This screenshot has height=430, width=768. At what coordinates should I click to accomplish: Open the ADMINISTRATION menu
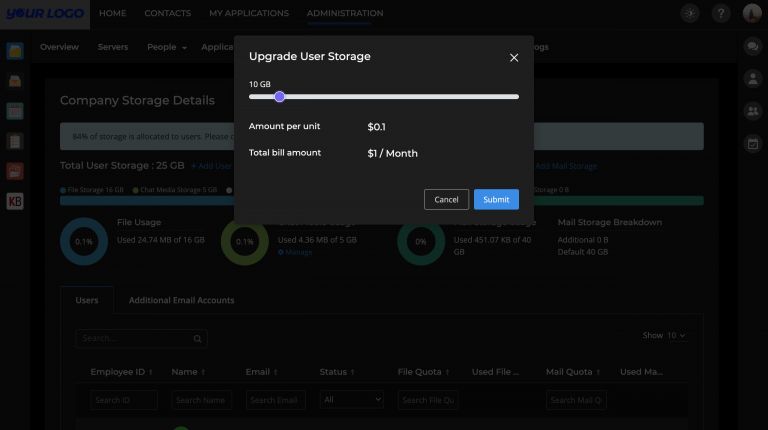click(x=345, y=13)
